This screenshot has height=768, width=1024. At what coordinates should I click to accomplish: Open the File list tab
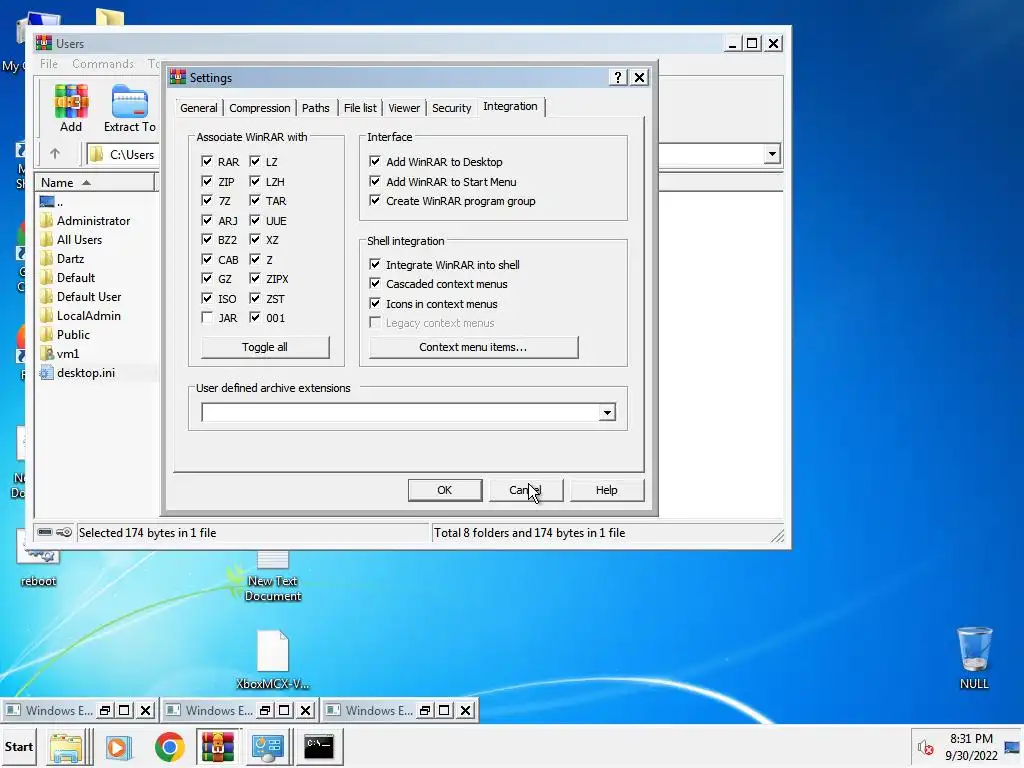tap(360, 108)
